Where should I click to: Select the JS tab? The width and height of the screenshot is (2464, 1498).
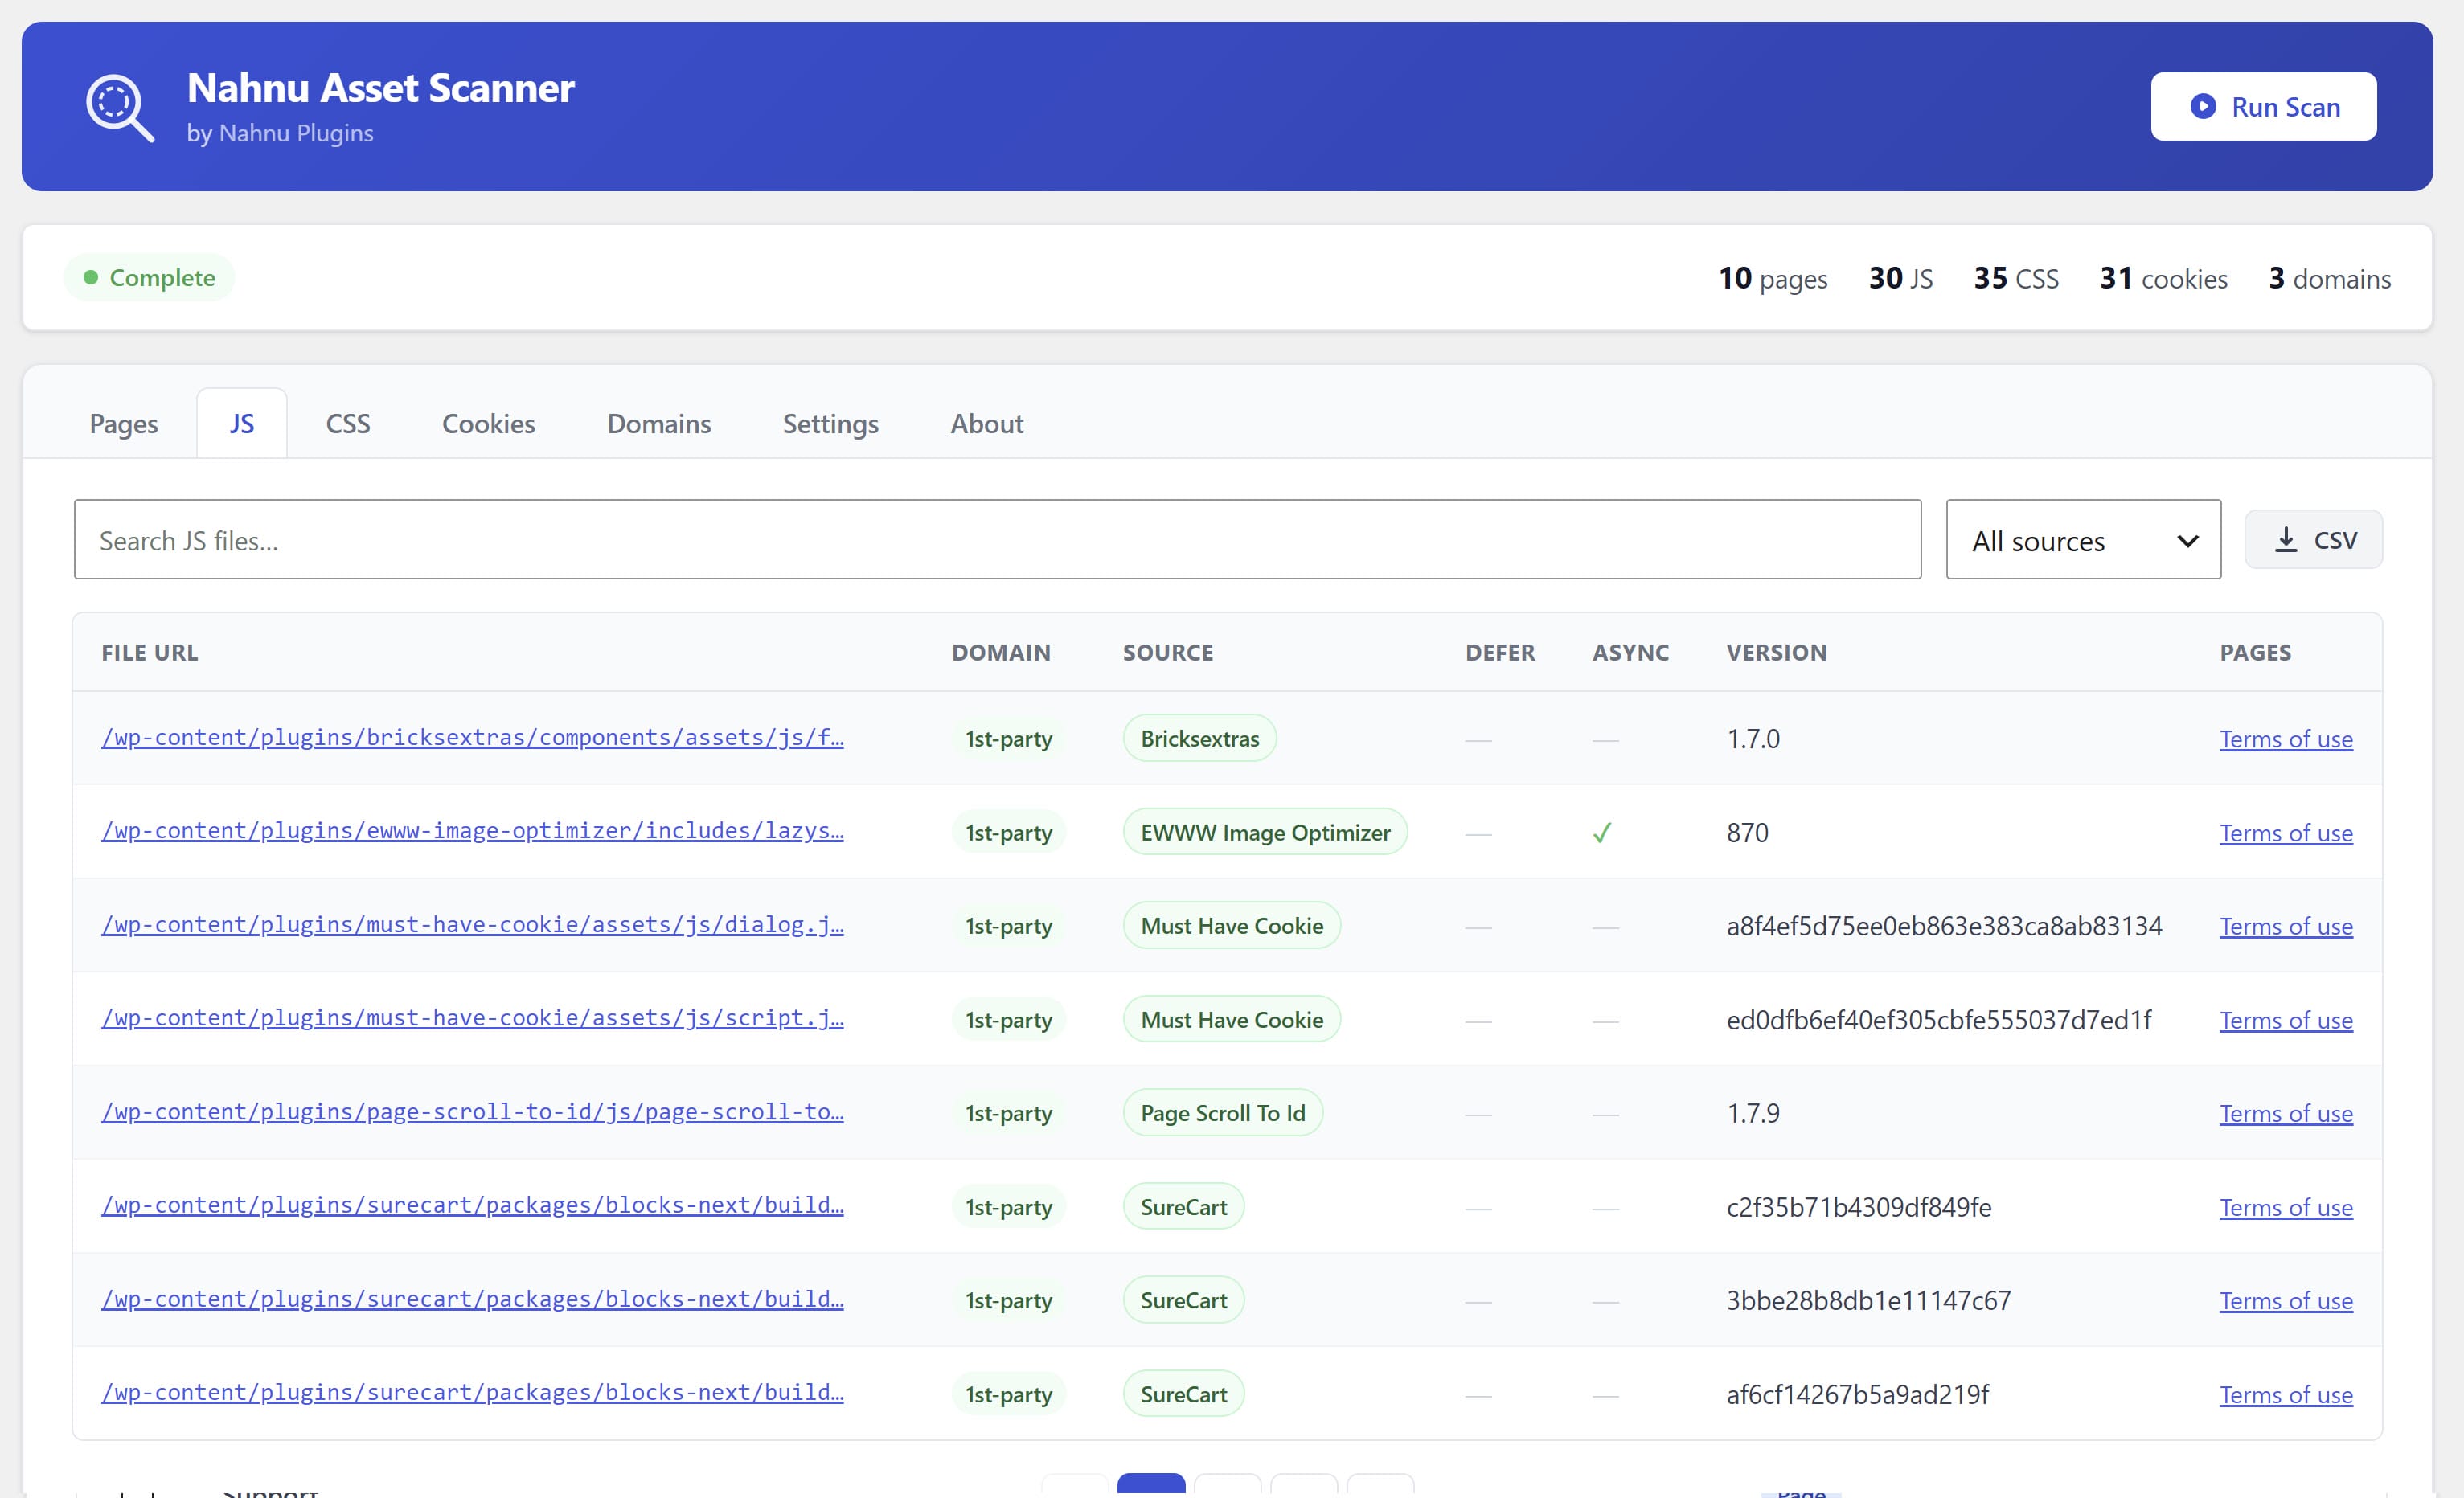pos(242,424)
